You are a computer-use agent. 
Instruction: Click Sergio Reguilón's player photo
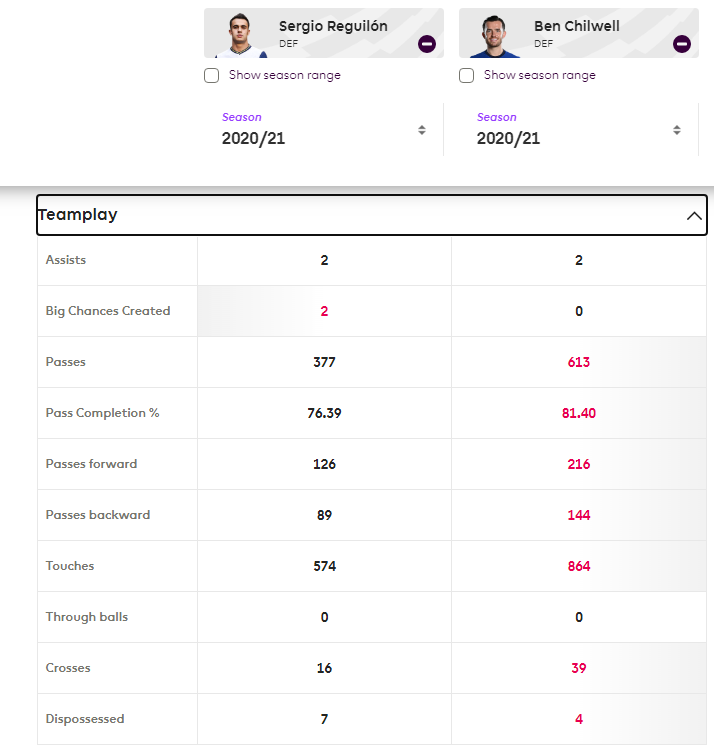[x=236, y=36]
